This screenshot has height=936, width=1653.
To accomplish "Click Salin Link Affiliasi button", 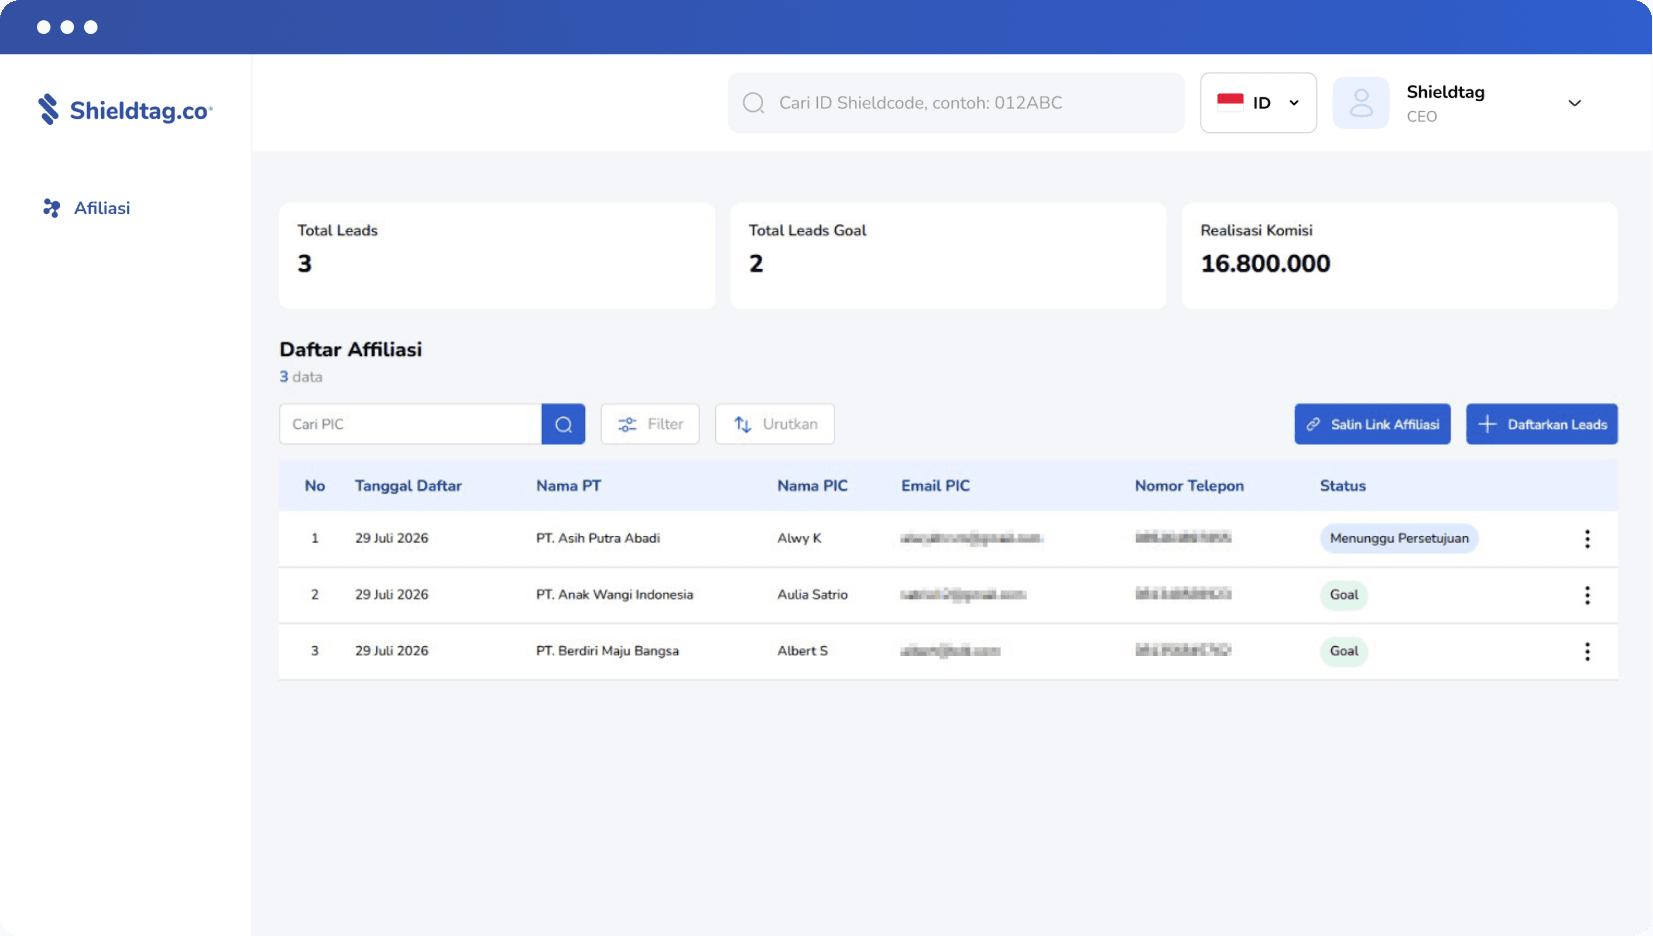I will pos(1372,424).
